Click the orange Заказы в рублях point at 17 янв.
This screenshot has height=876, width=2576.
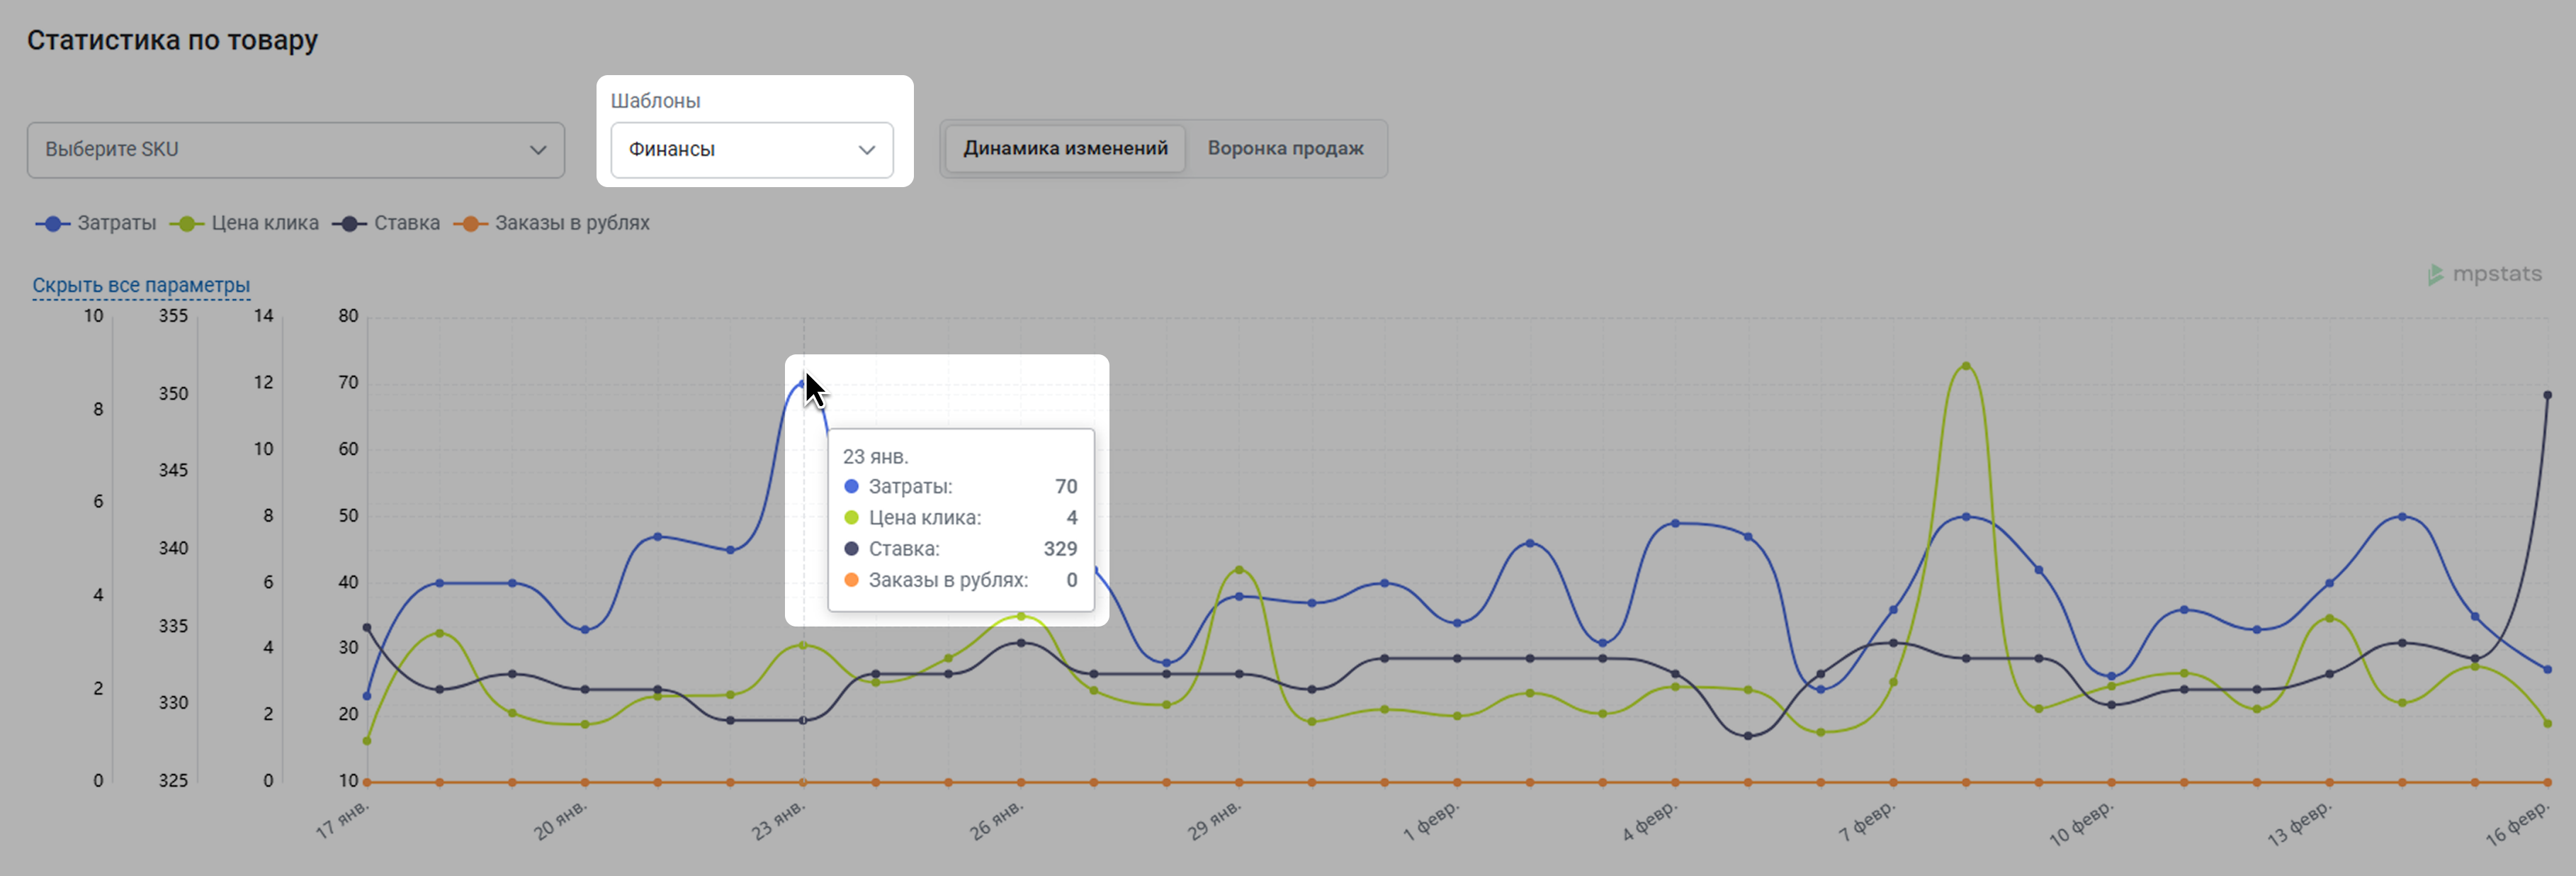tap(367, 782)
